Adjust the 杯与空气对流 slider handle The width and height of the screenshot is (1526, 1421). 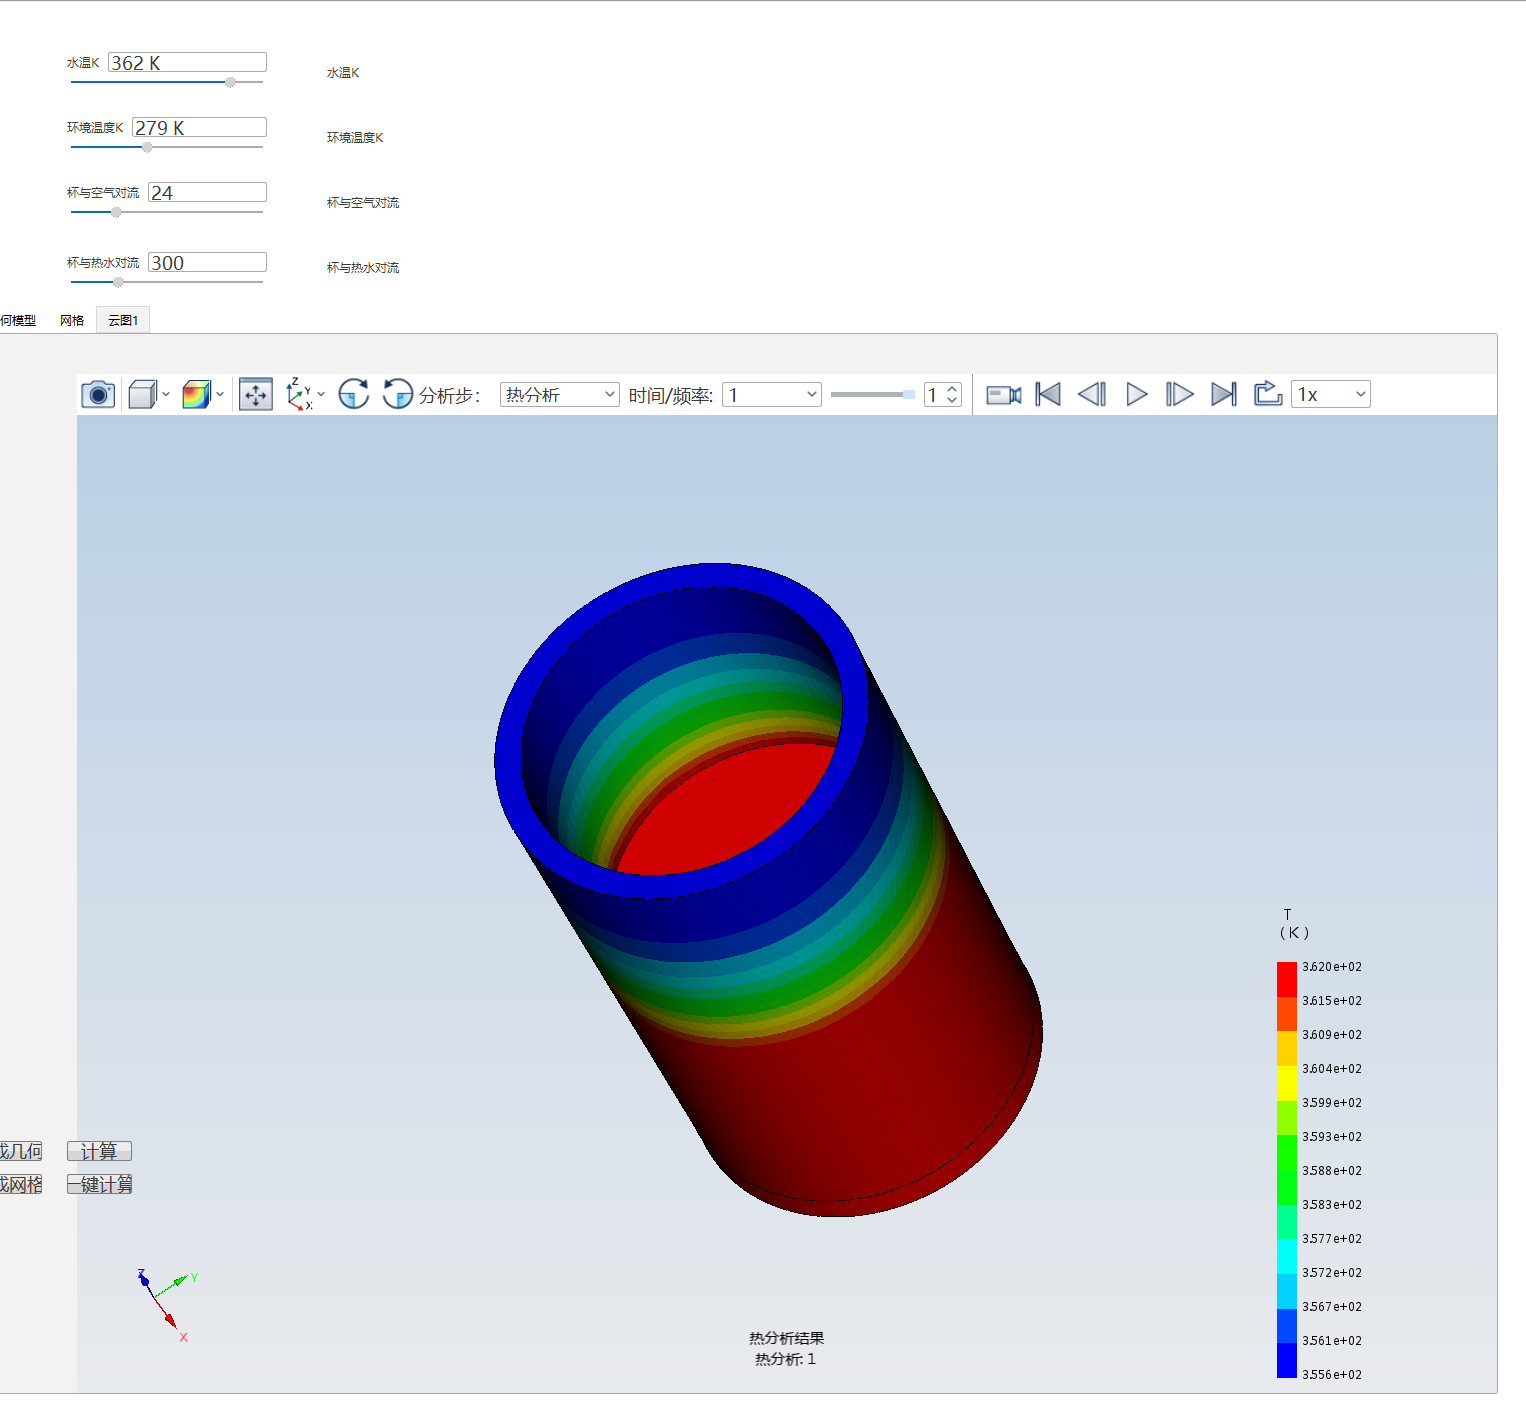pos(116,212)
